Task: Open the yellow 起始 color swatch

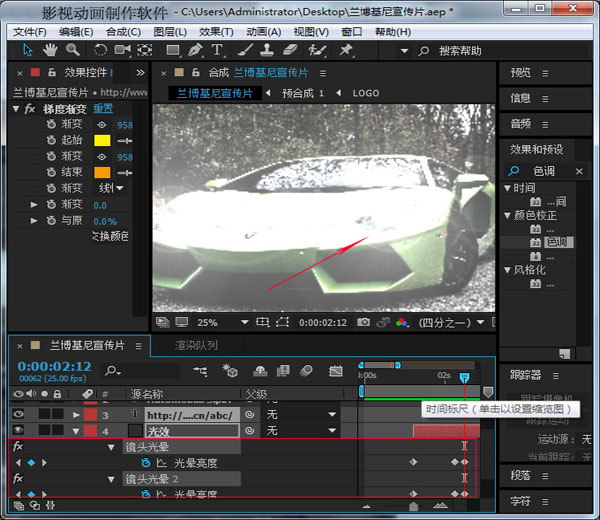Action: click(102, 140)
